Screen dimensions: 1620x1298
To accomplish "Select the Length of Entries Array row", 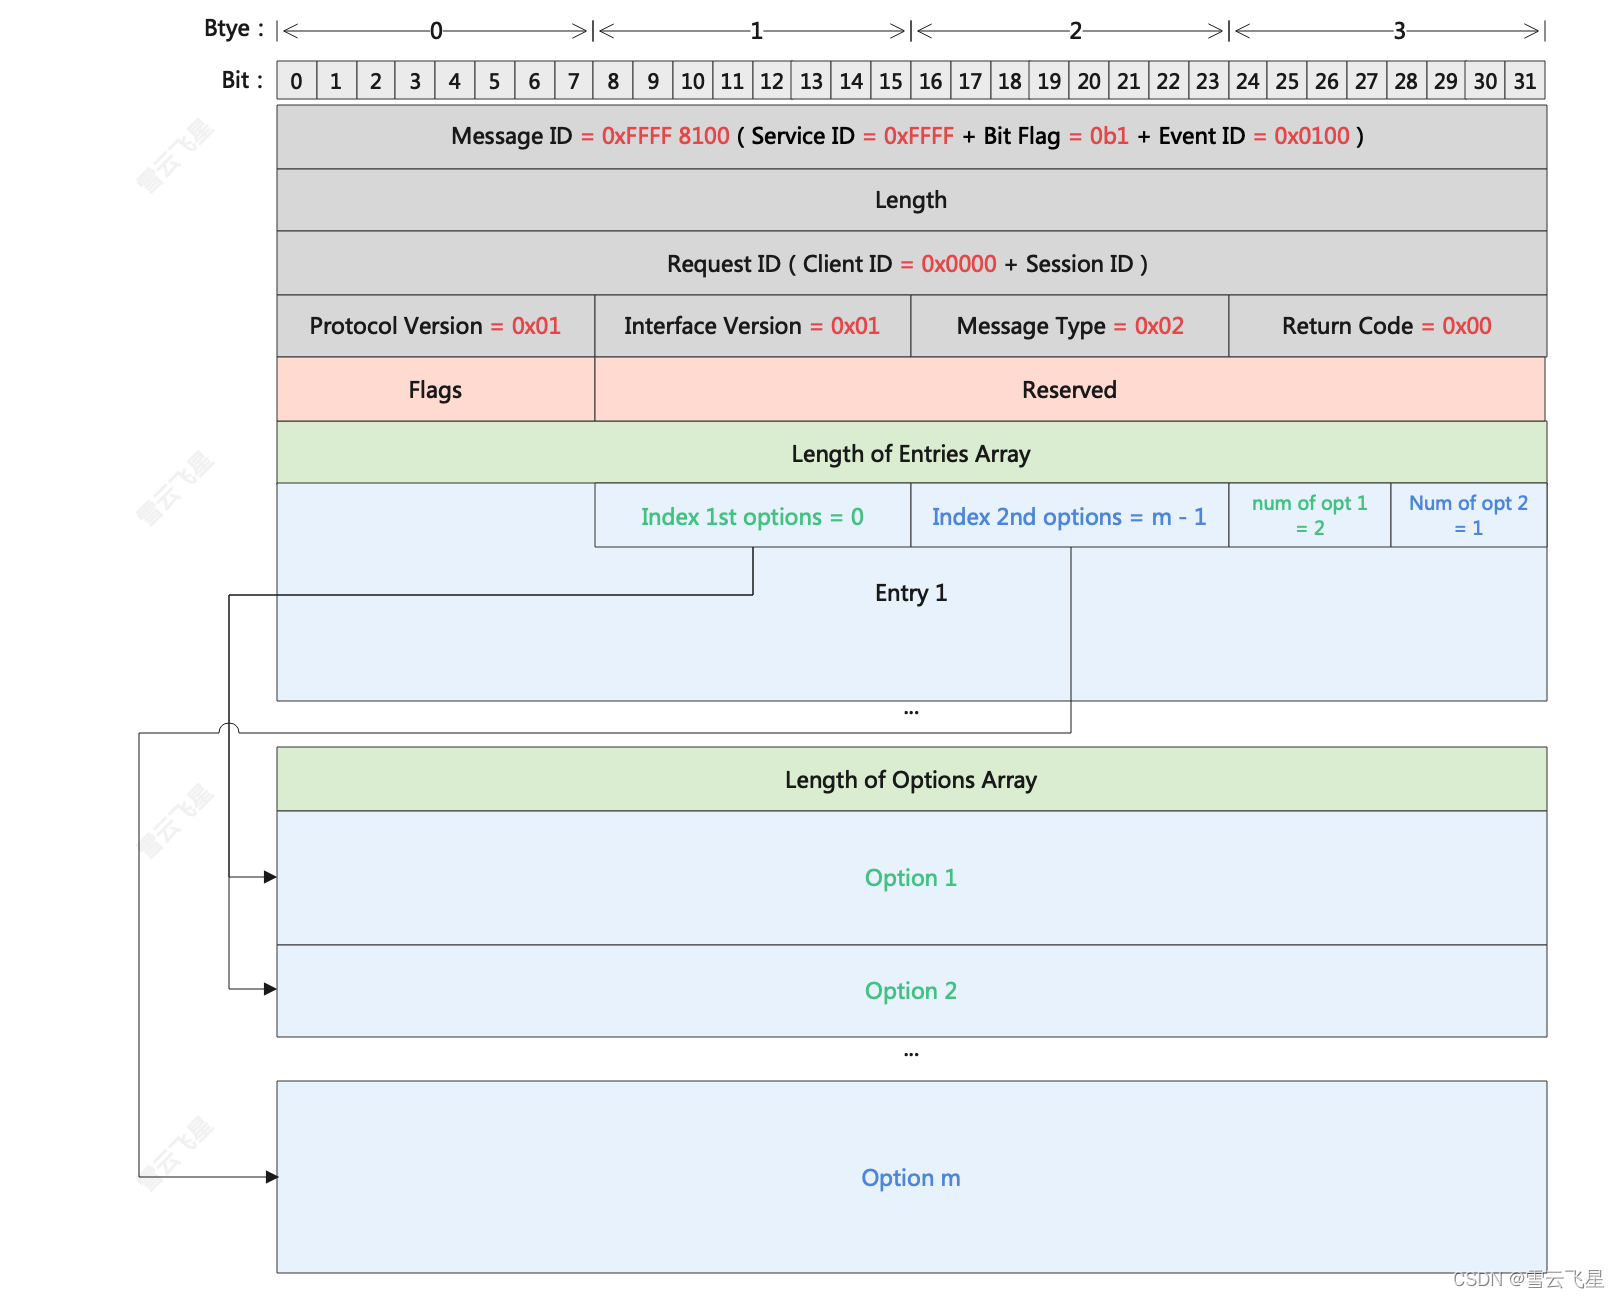I will pos(910,454).
